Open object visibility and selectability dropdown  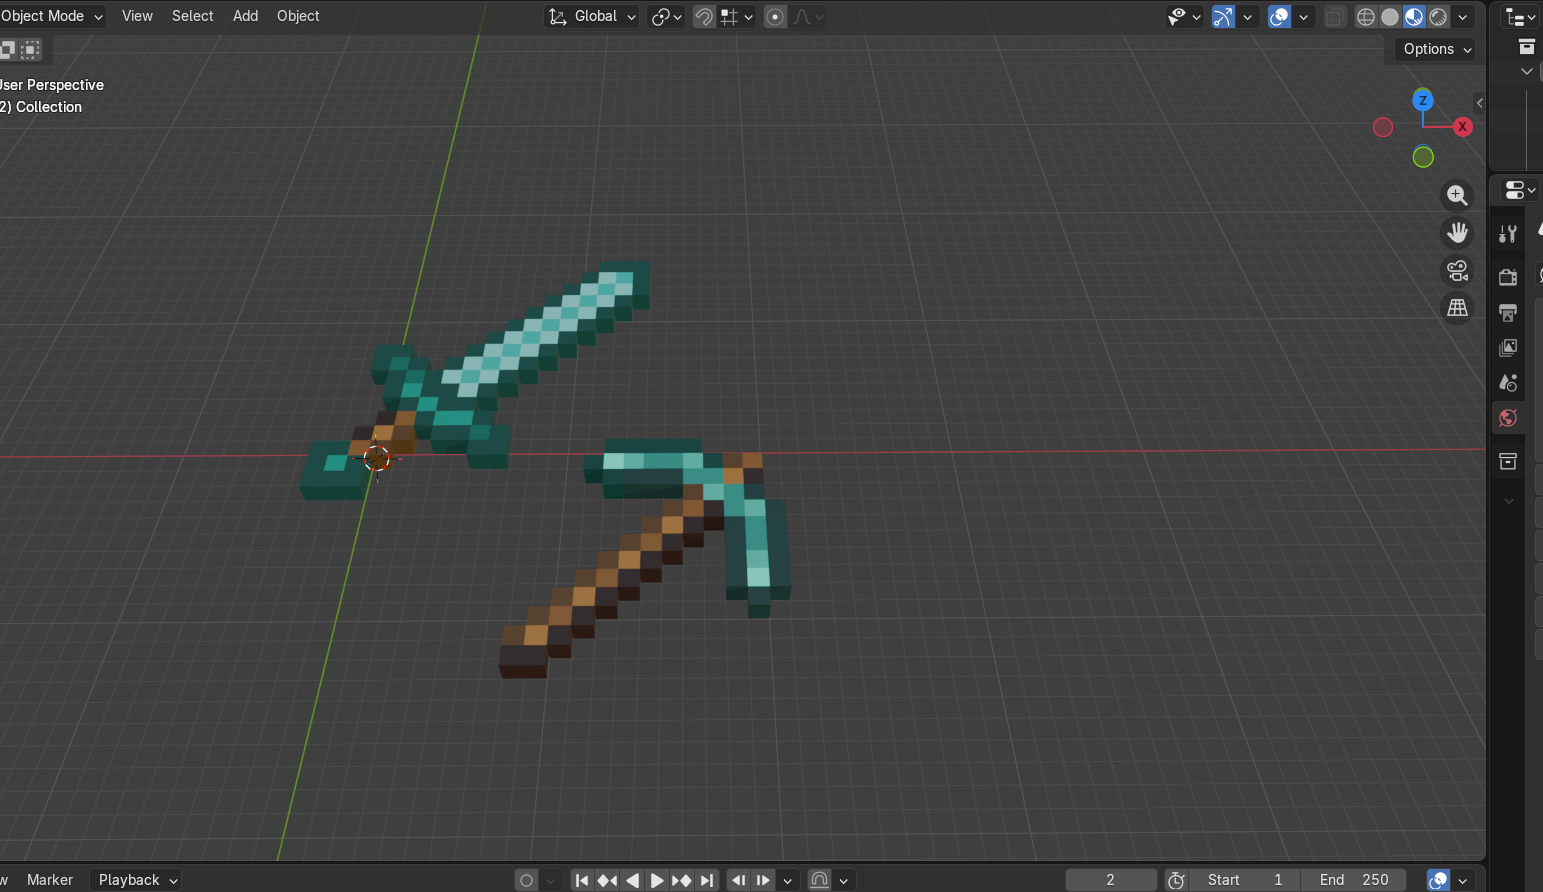pyautogui.click(x=1184, y=16)
